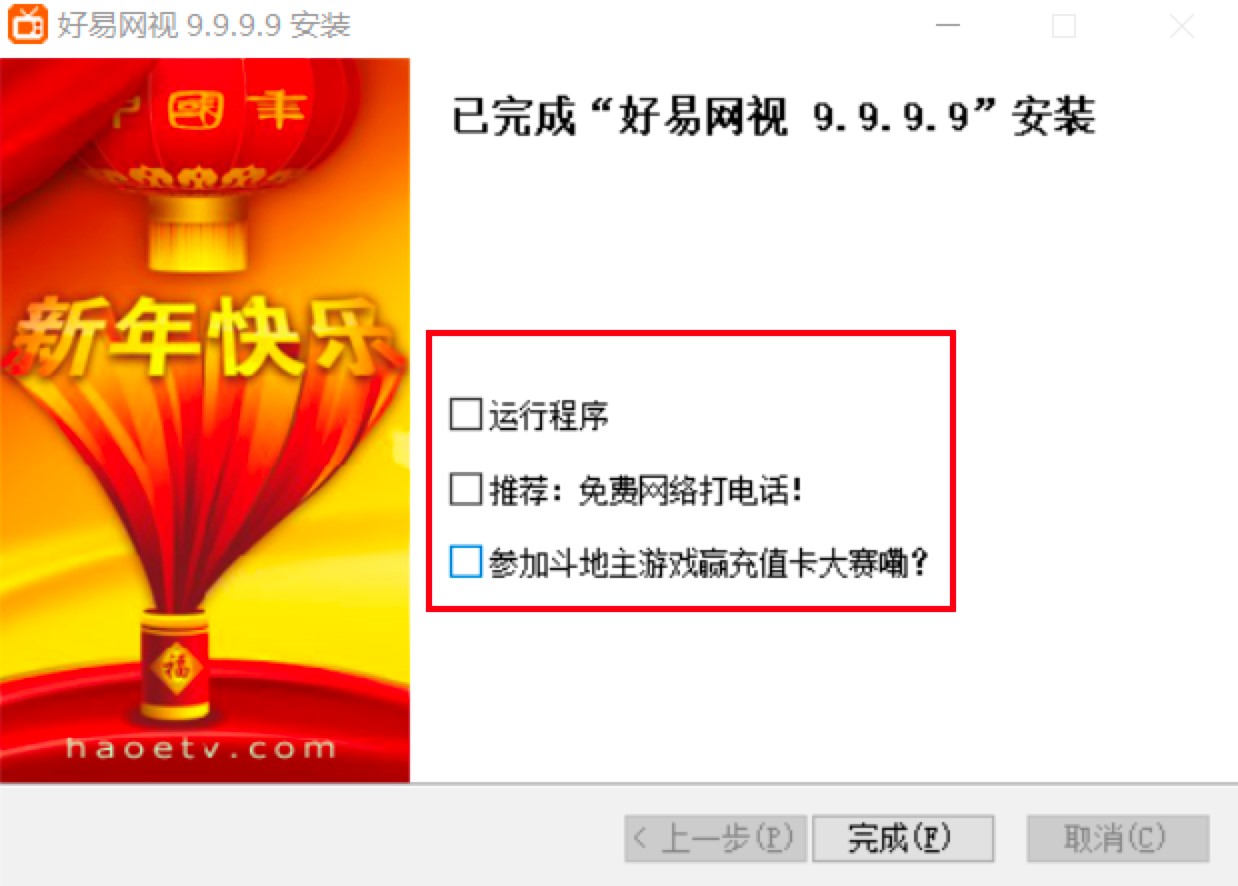Click the orange TV app icon in title bar
The image size is (1238, 886).
(27, 25)
